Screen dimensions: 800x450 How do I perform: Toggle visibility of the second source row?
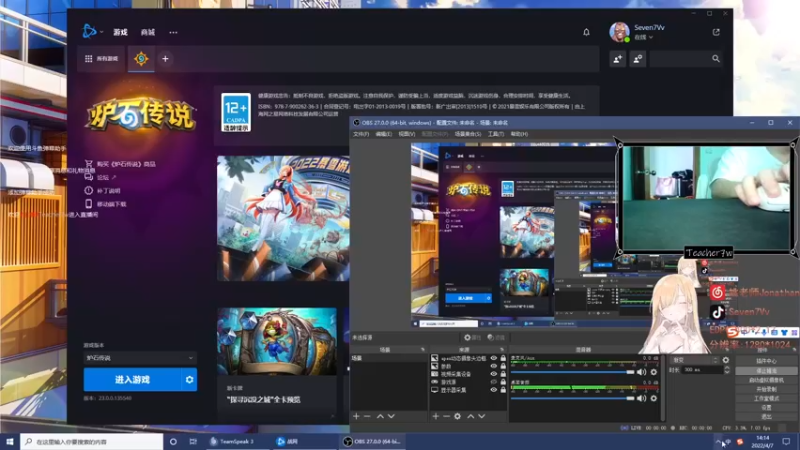(x=493, y=366)
